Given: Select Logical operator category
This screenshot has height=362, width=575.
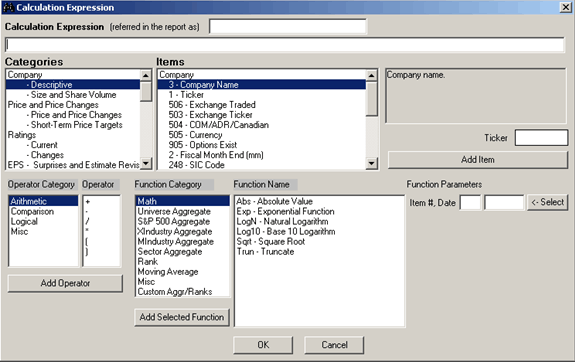Looking at the screenshot, I should click(x=24, y=222).
